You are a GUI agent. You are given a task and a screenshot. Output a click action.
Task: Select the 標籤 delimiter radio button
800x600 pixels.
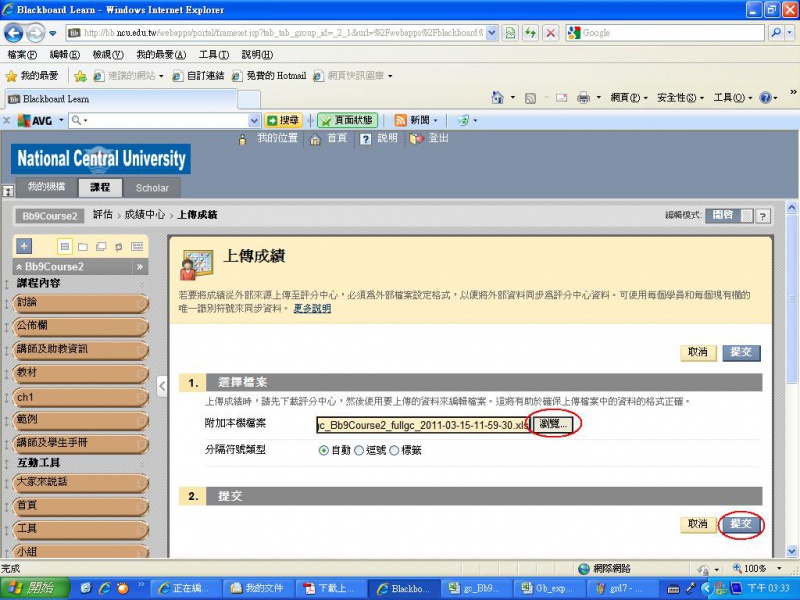[x=394, y=451]
